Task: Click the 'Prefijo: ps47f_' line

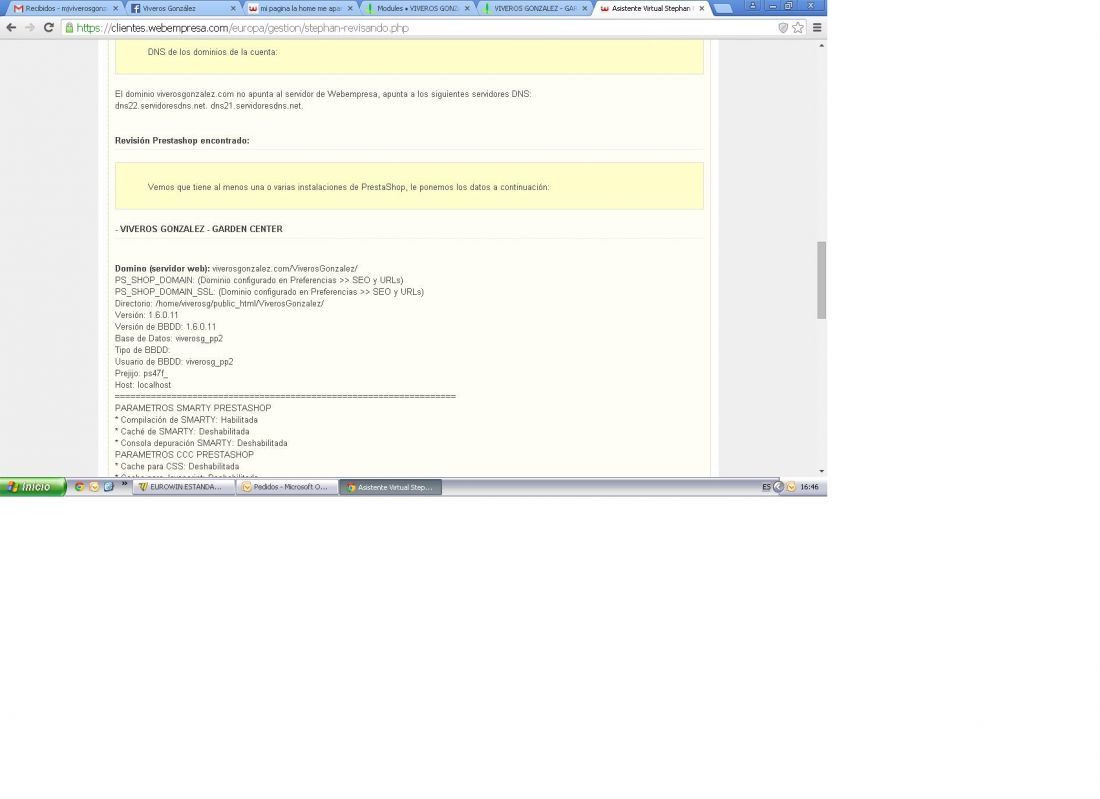Action: (x=142, y=374)
